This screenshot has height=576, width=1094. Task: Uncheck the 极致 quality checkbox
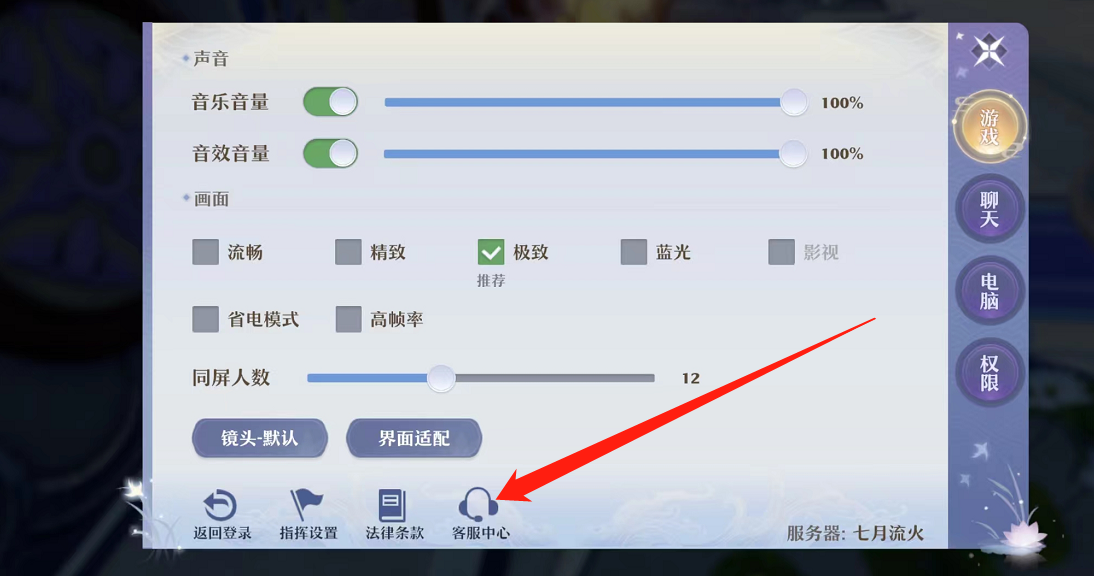491,252
